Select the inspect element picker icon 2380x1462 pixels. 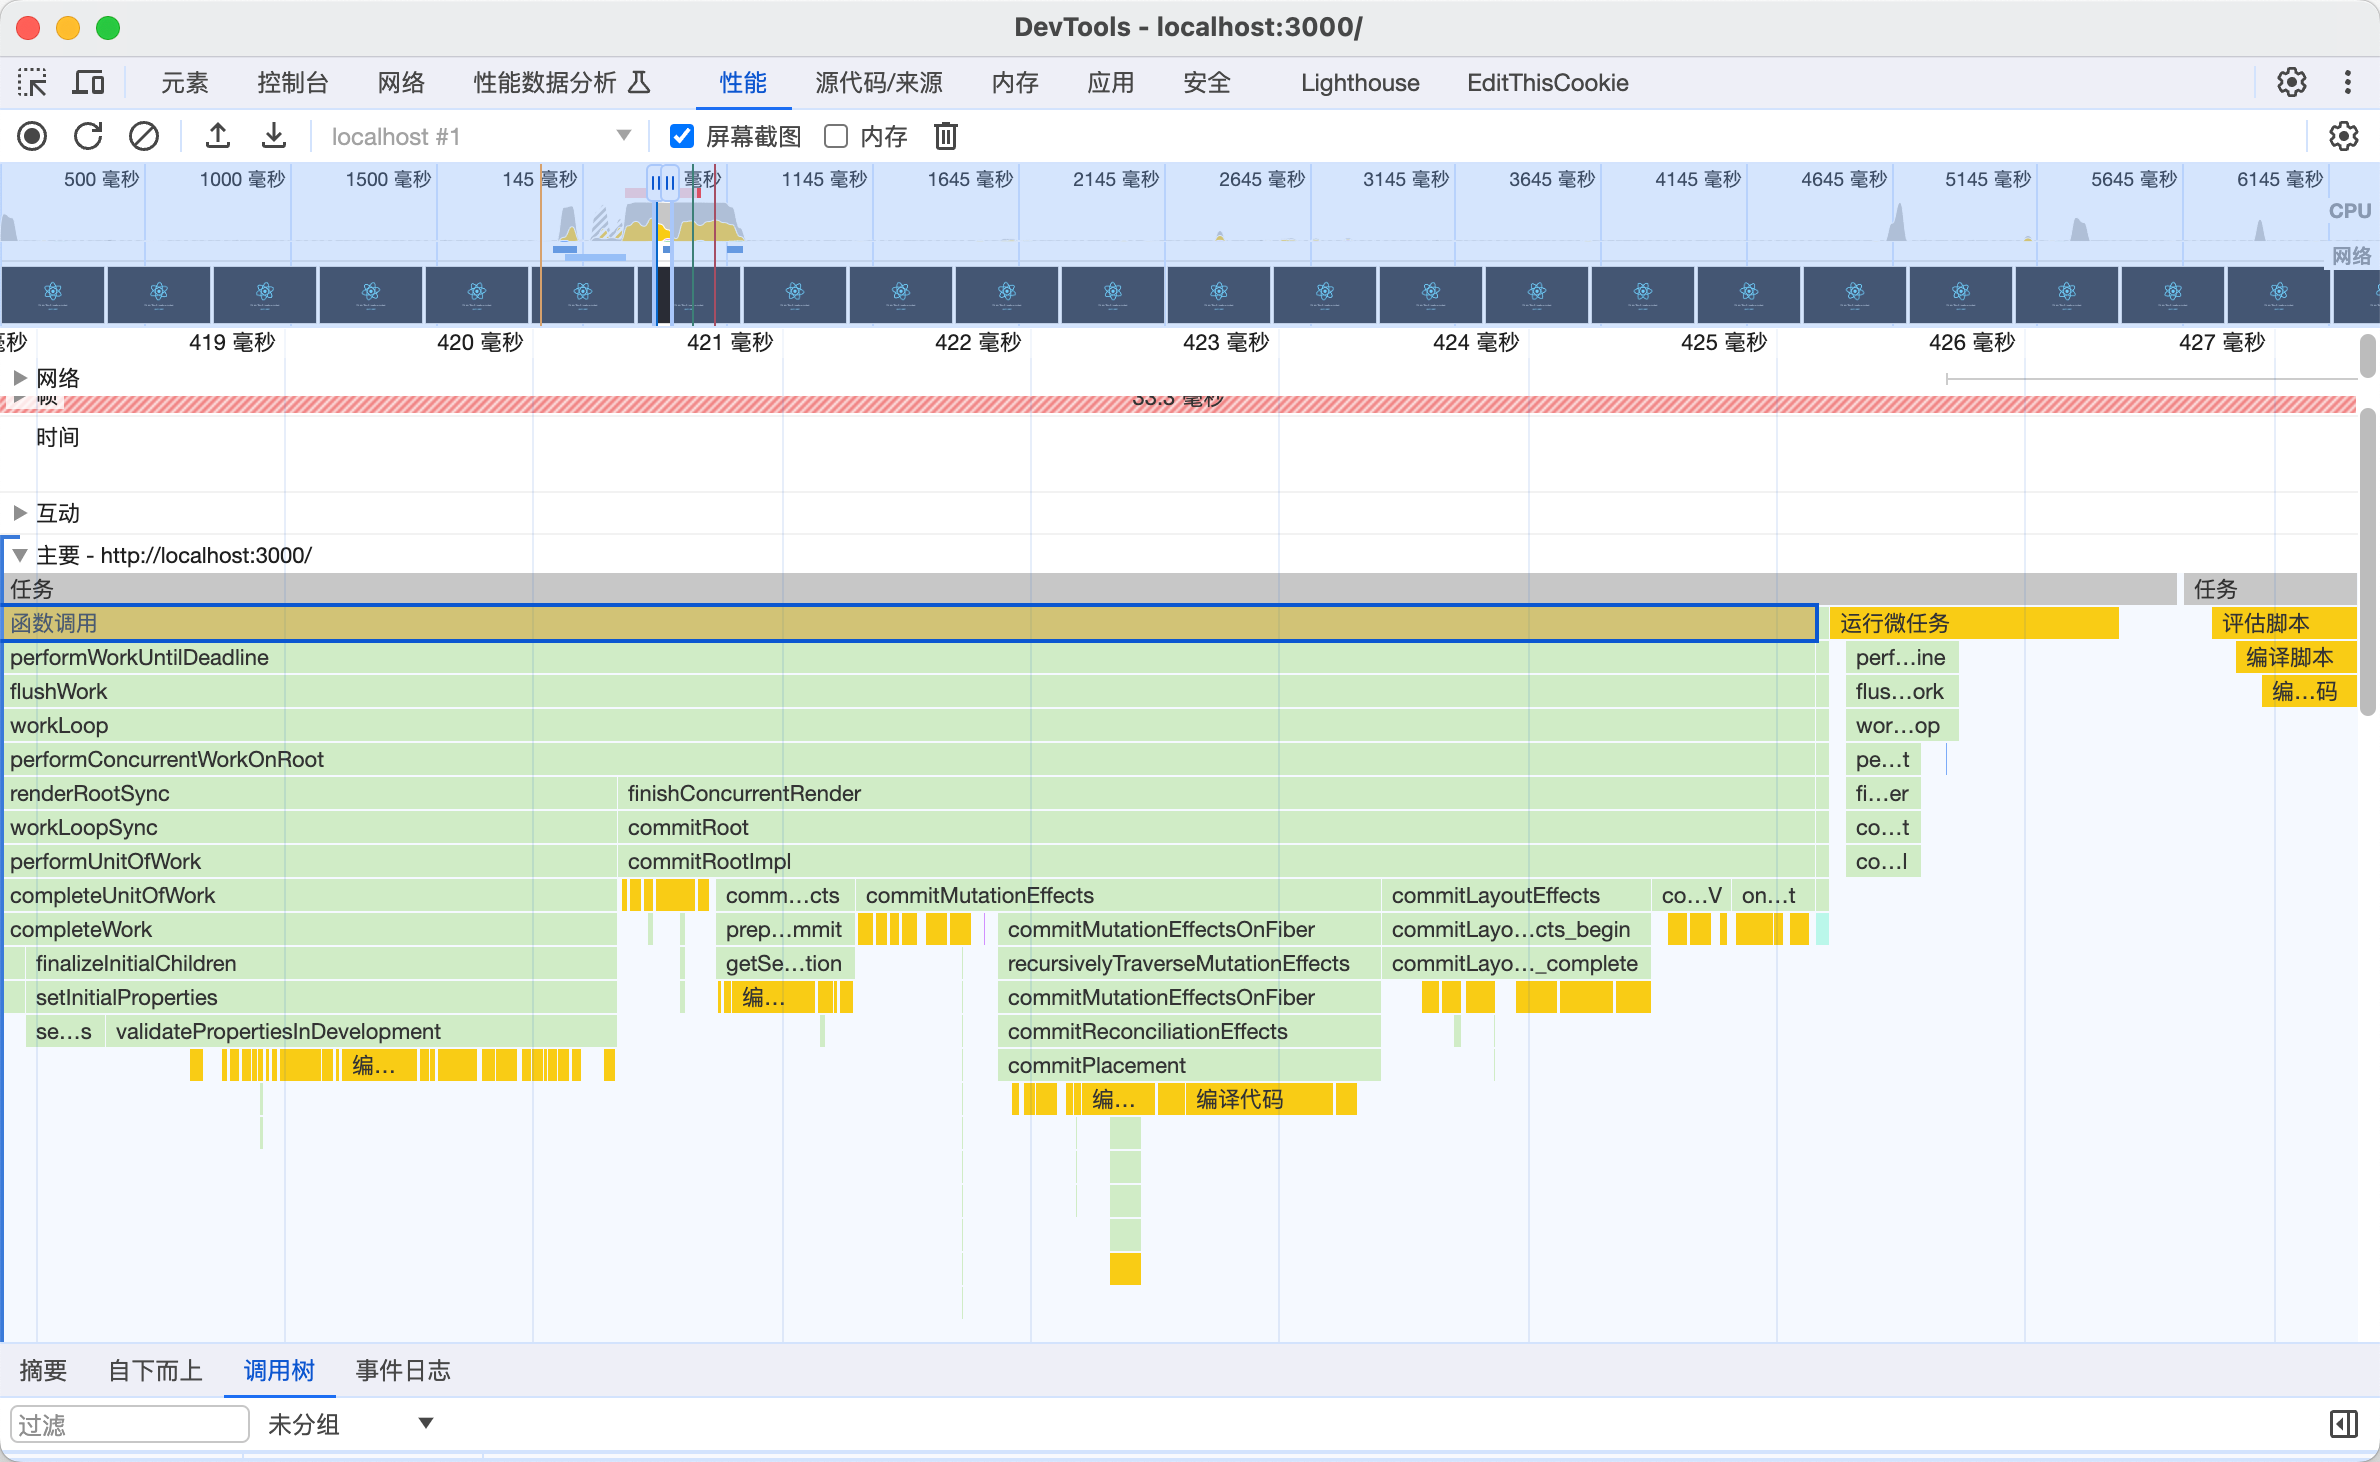click(32, 82)
